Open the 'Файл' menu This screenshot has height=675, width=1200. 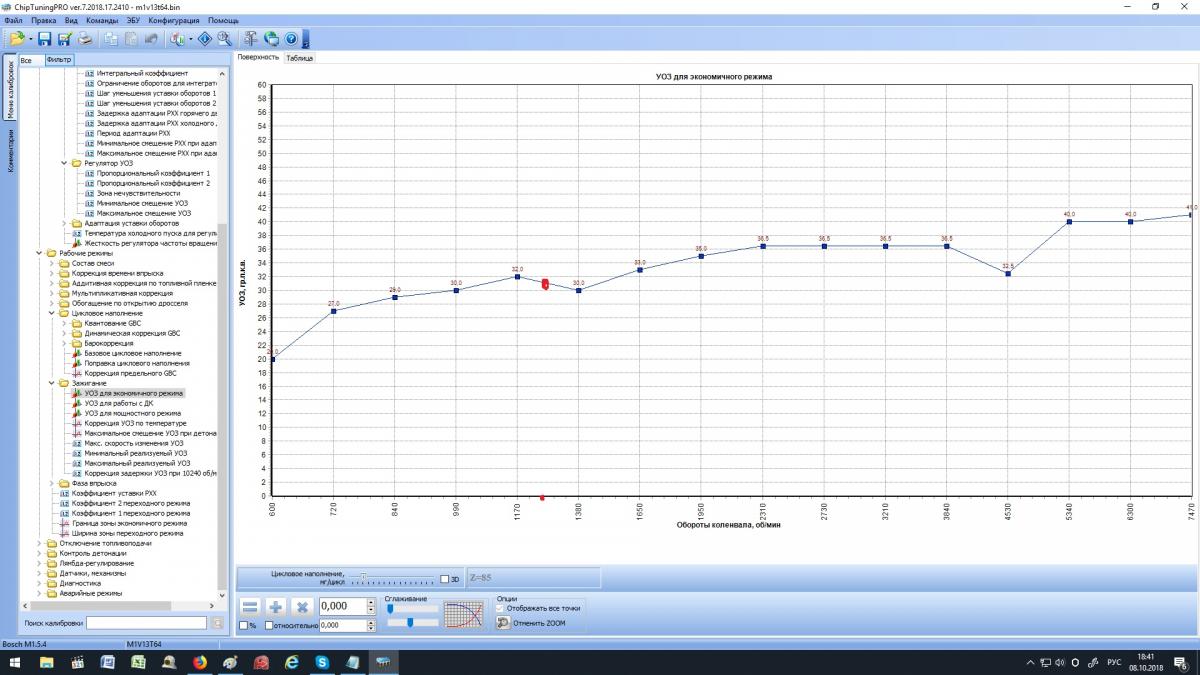12,20
